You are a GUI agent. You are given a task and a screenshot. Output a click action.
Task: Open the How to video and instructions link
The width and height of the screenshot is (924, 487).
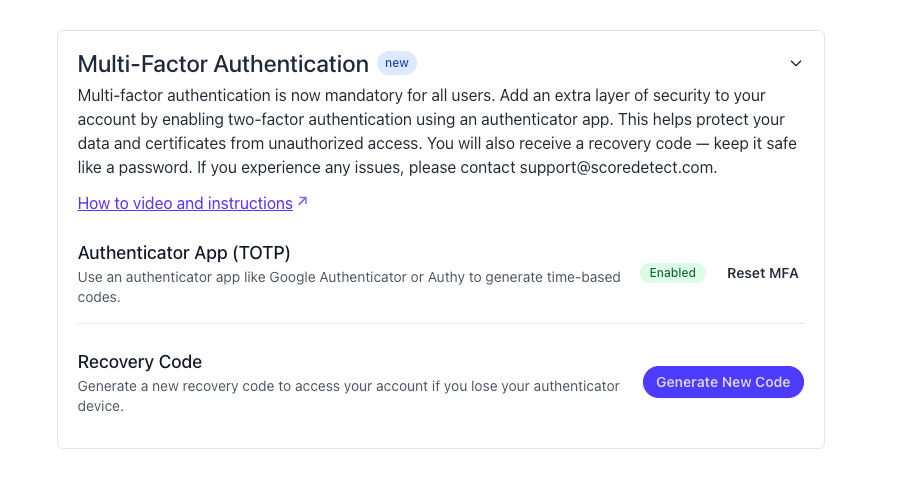185,203
